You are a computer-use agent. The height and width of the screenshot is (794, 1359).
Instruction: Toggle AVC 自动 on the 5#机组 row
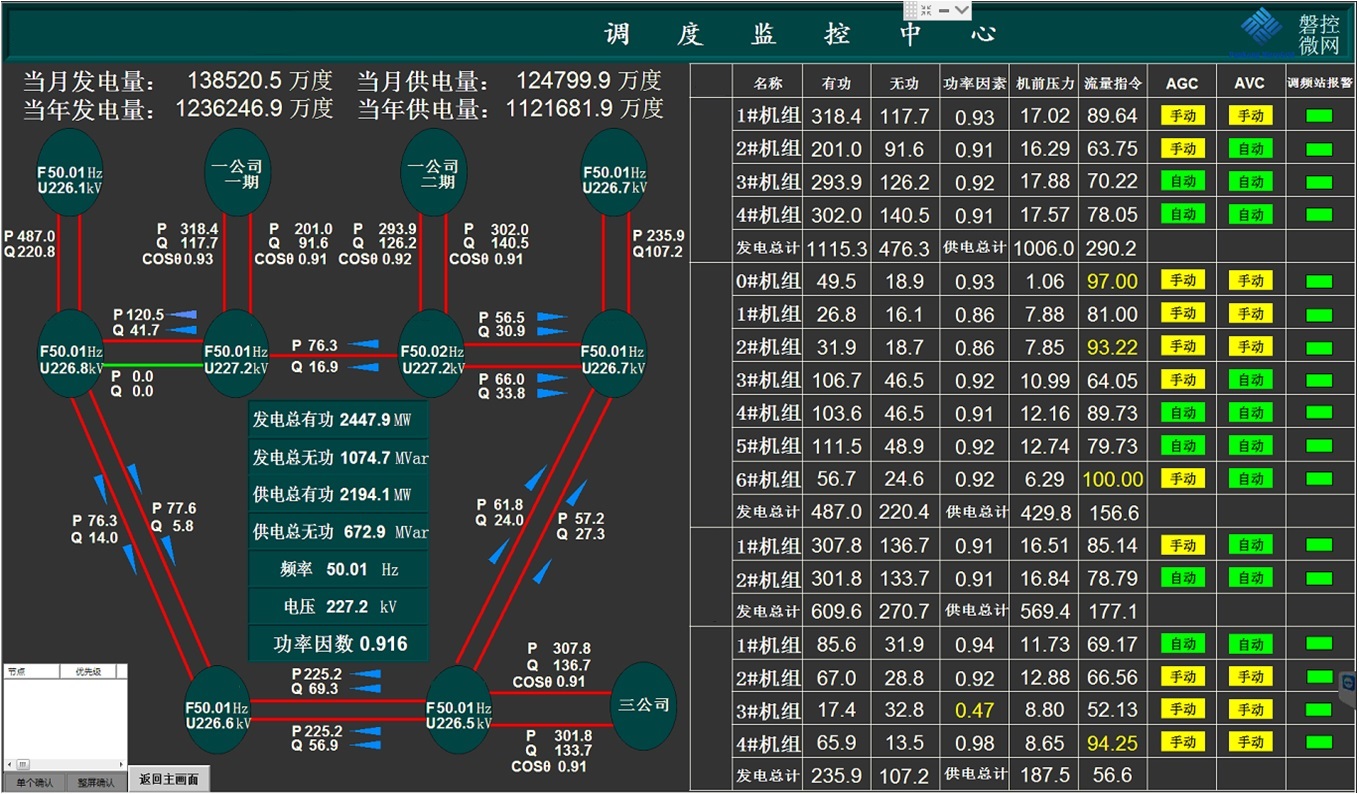pyautogui.click(x=1250, y=446)
